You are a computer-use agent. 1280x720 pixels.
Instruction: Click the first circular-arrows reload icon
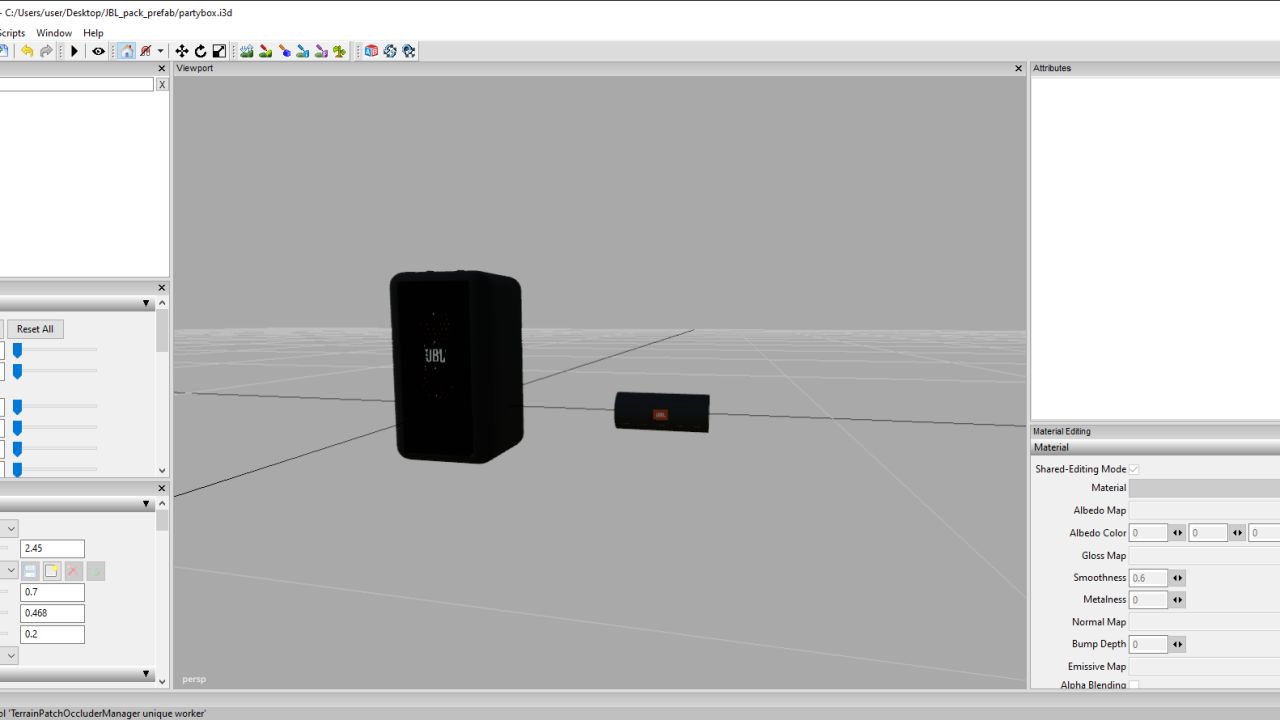click(390, 51)
